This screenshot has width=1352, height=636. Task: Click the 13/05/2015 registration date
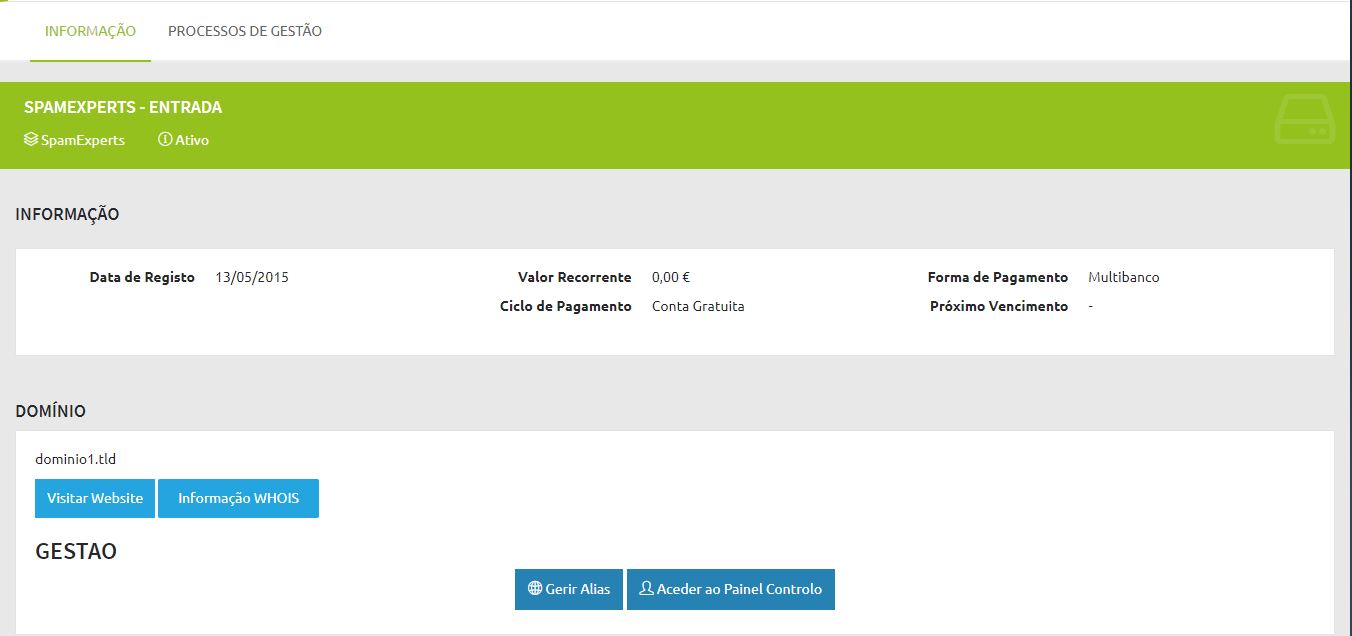point(252,277)
